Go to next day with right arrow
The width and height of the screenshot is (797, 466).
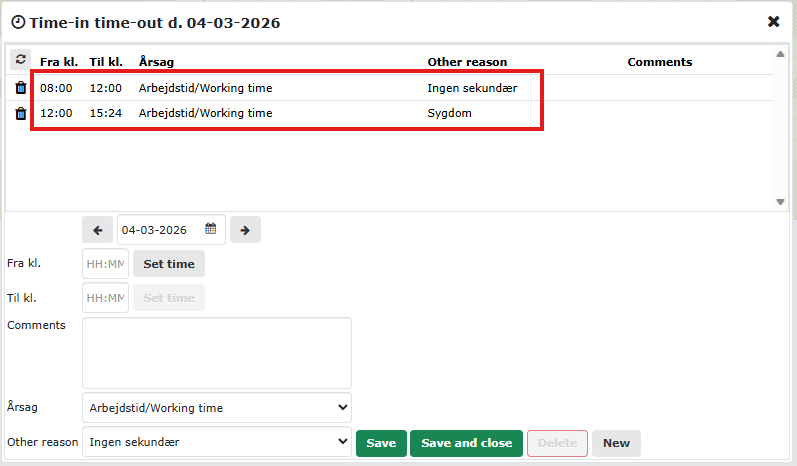(245, 230)
